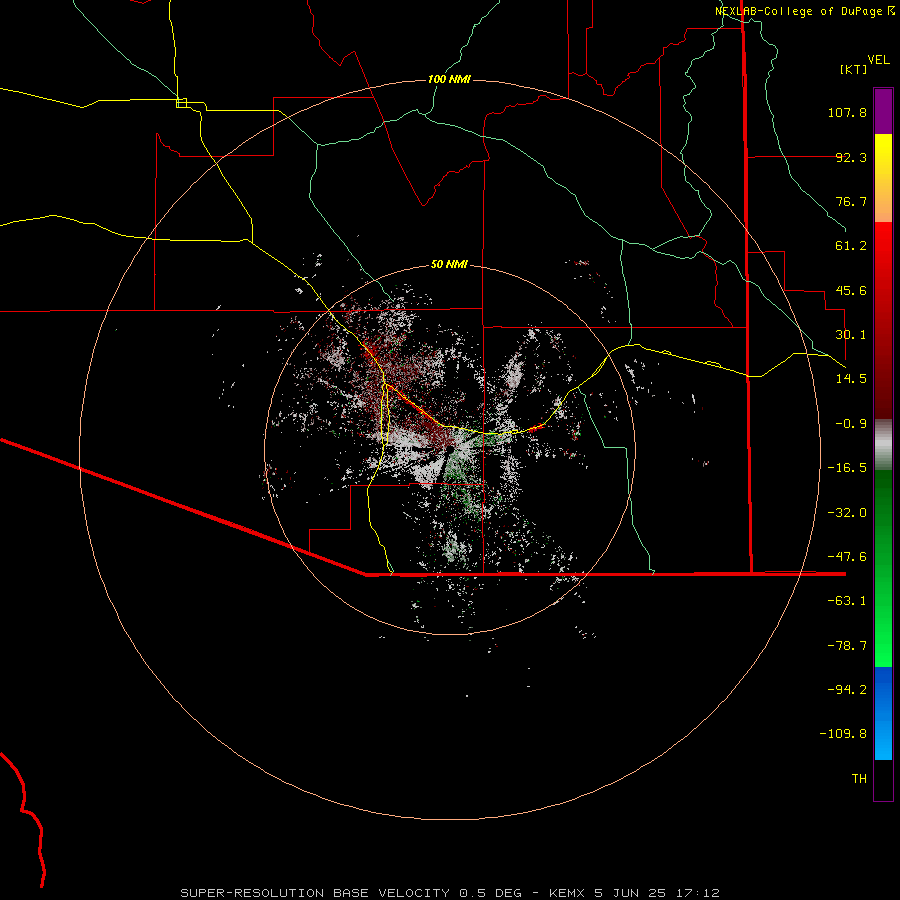Click the -63.1 velocity scale value

(x=847, y=601)
